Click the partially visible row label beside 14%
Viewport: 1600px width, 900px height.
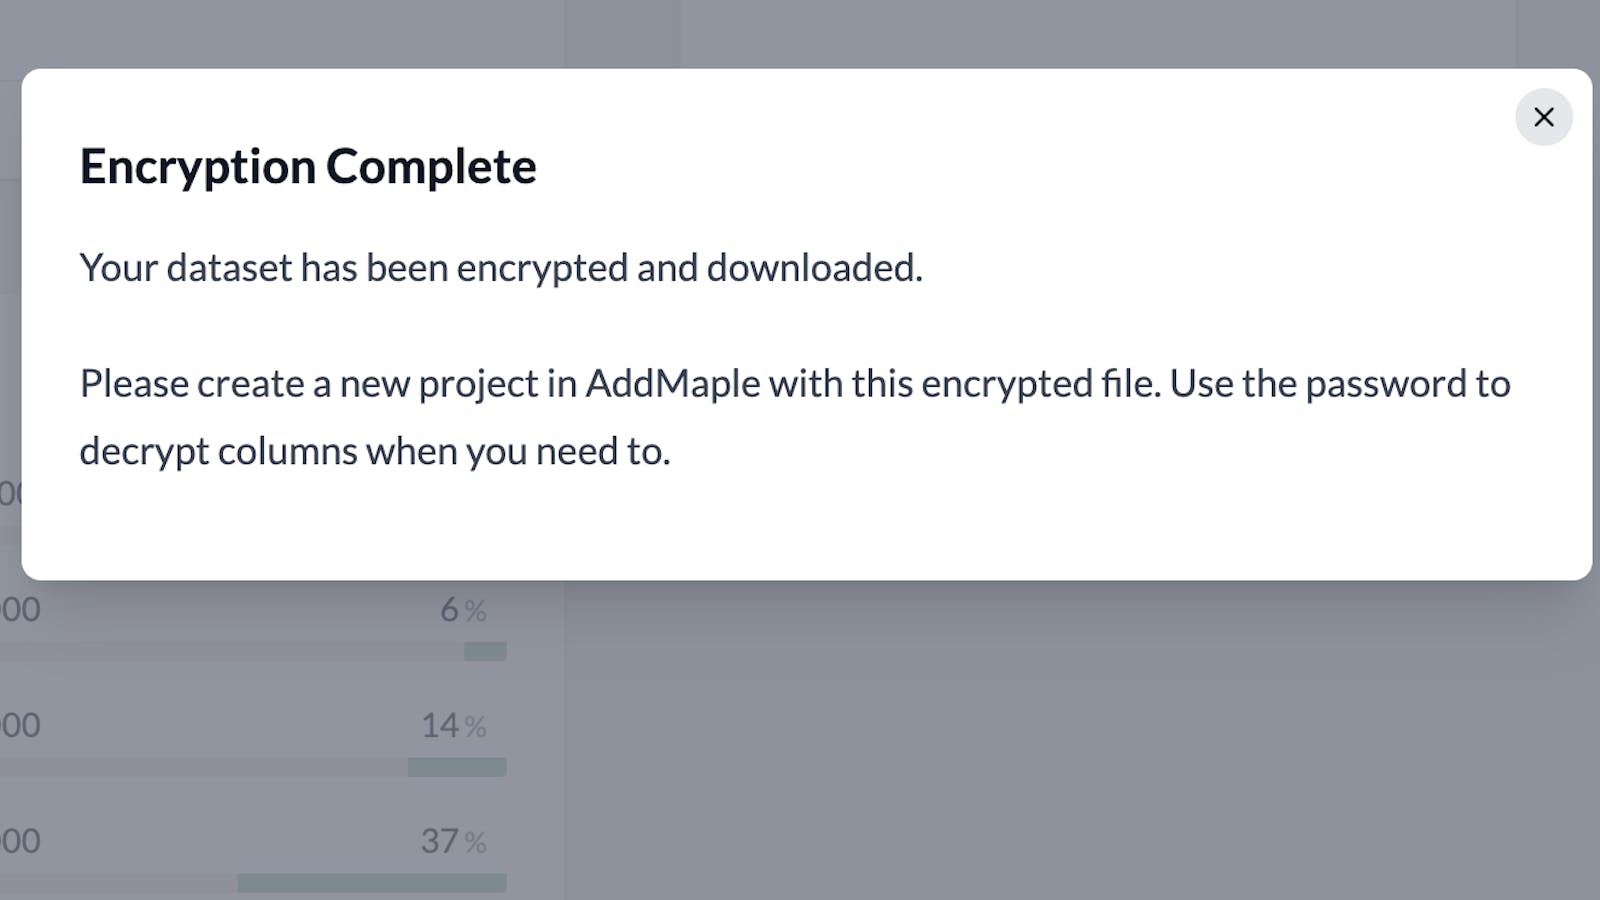click(20, 725)
